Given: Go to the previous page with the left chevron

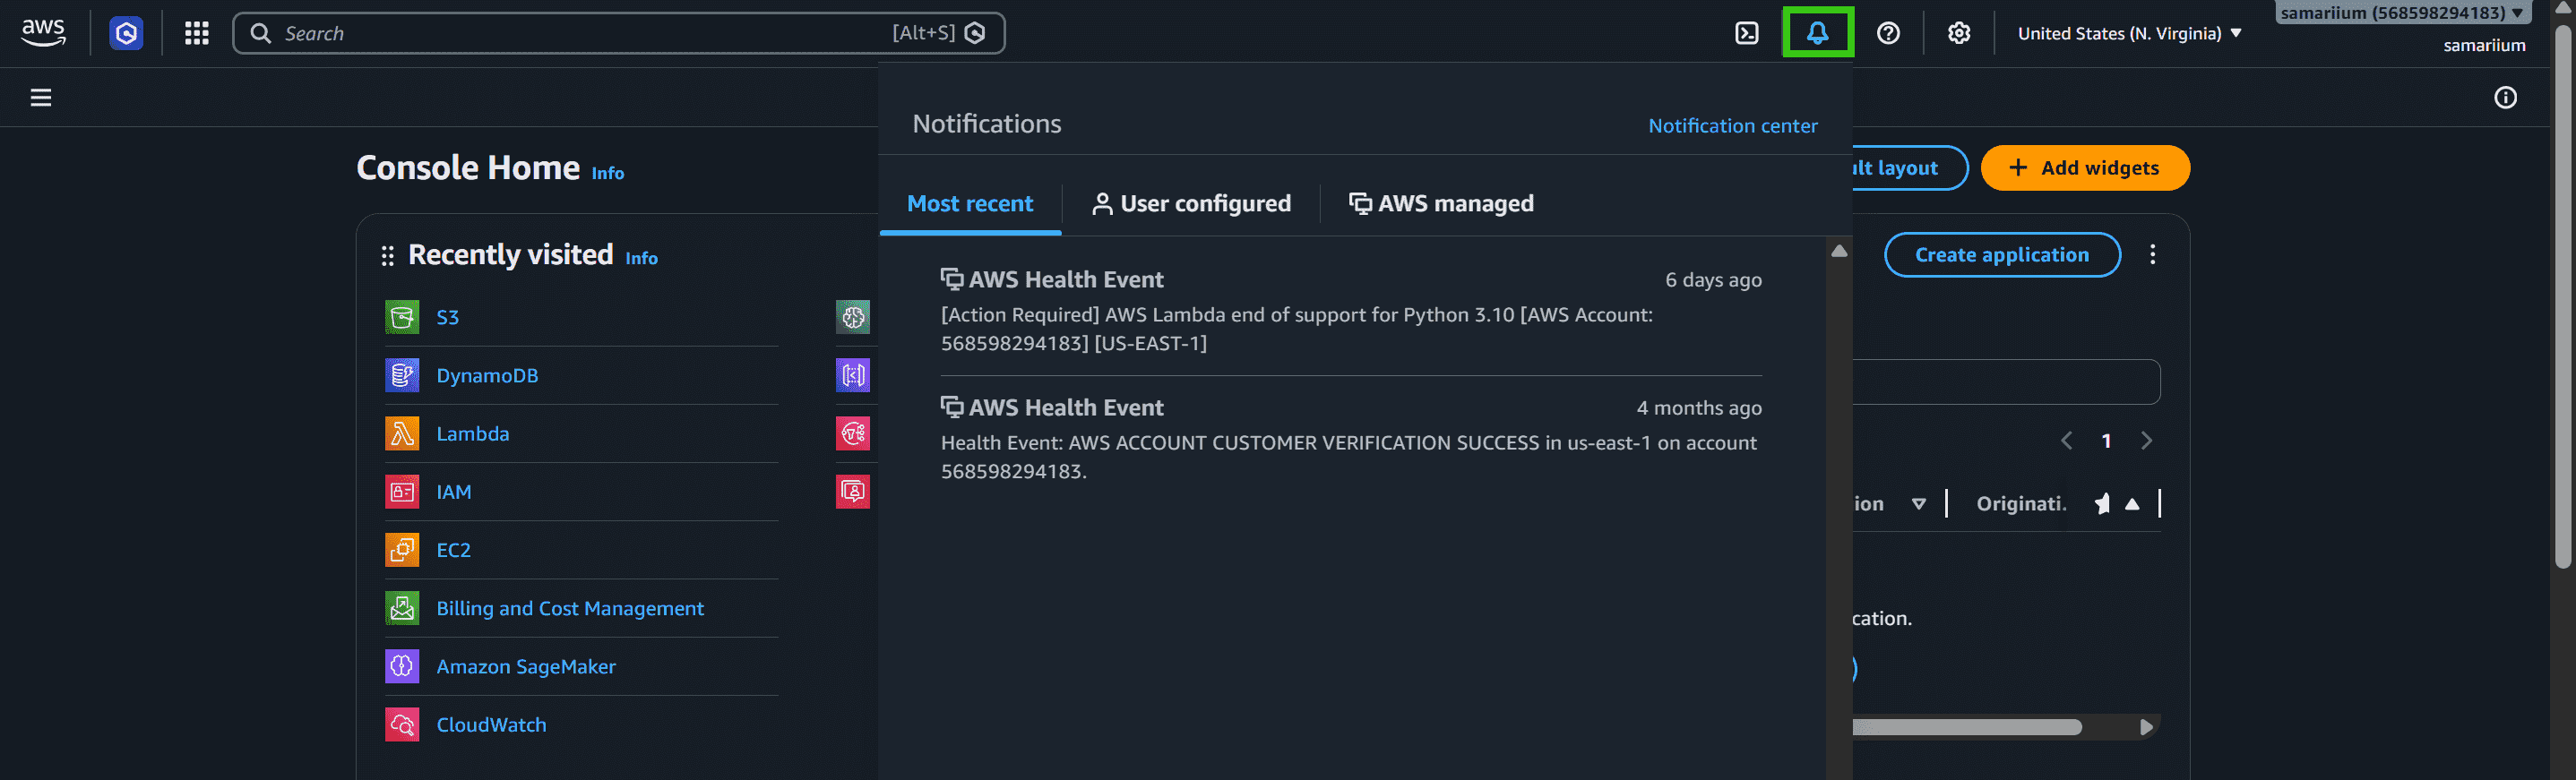Looking at the screenshot, I should click(2066, 440).
